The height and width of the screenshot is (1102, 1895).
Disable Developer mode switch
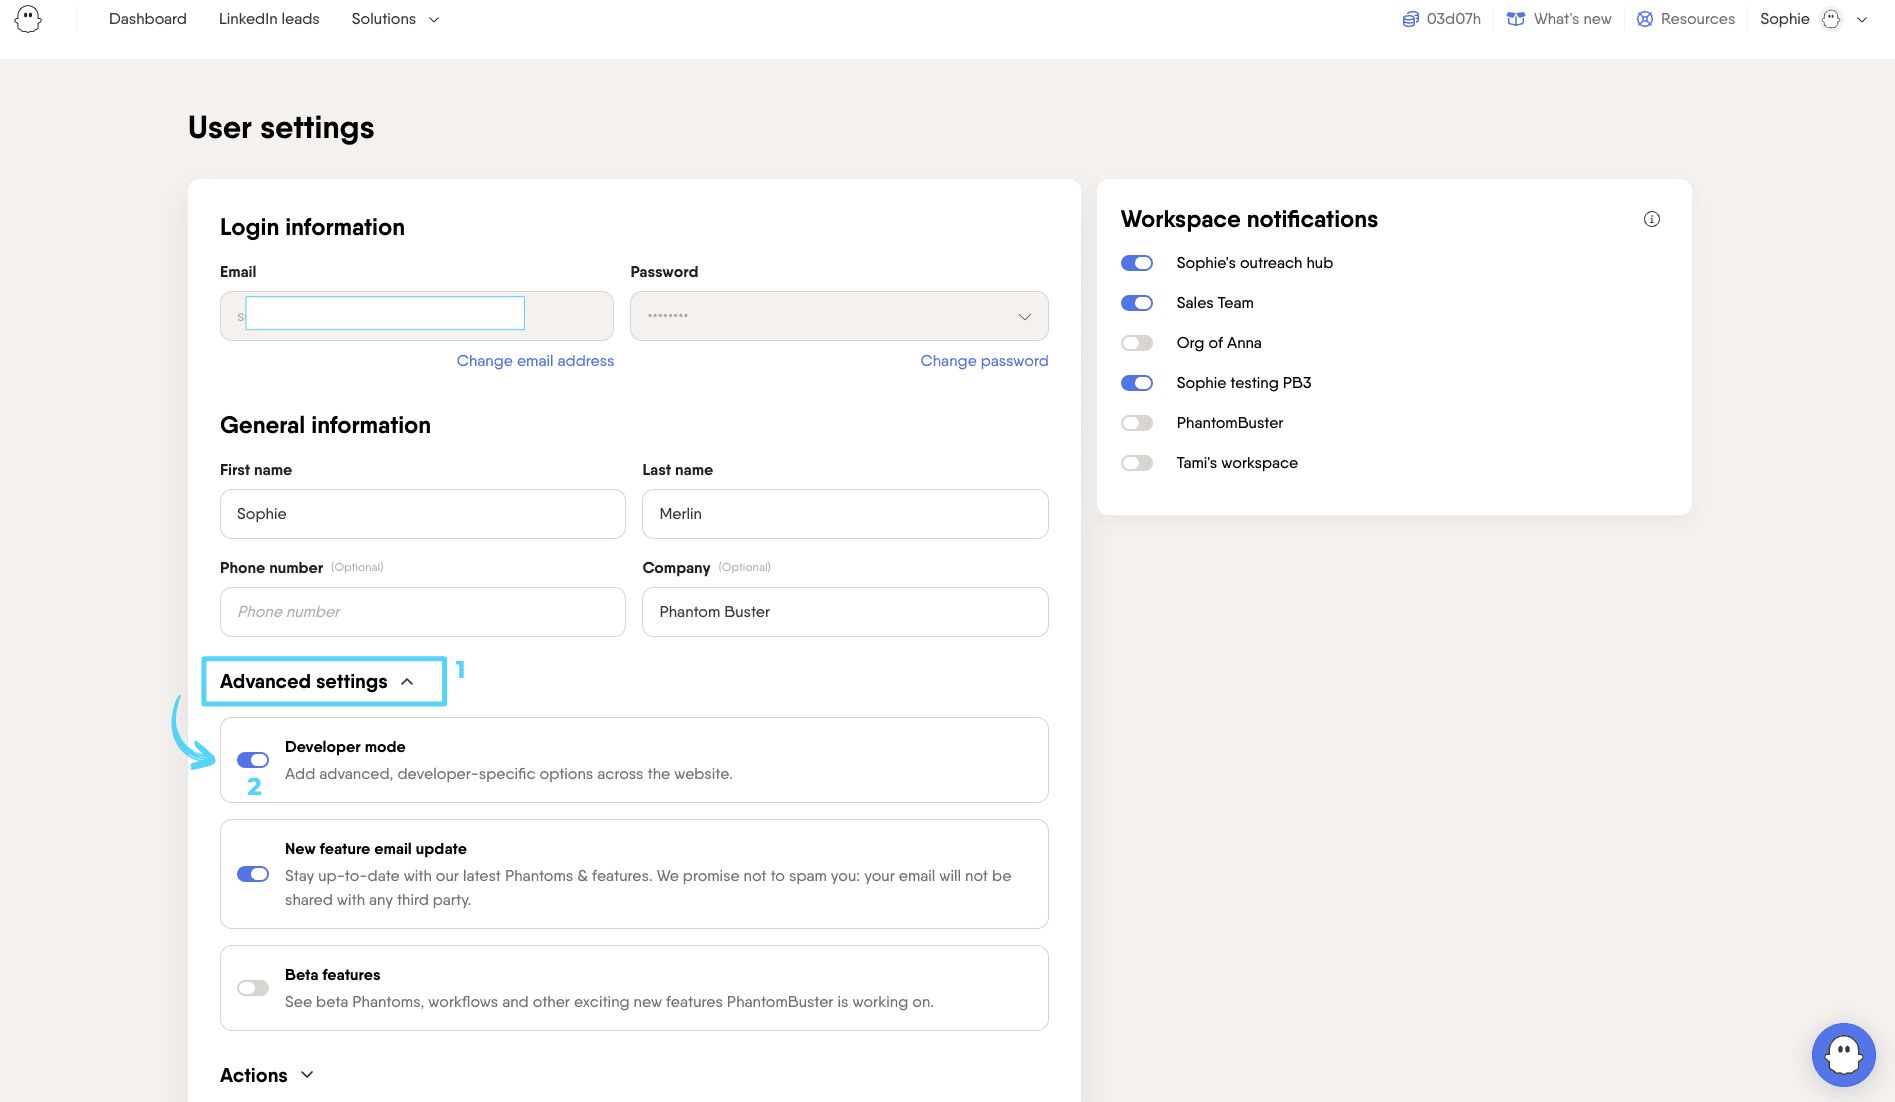click(253, 760)
